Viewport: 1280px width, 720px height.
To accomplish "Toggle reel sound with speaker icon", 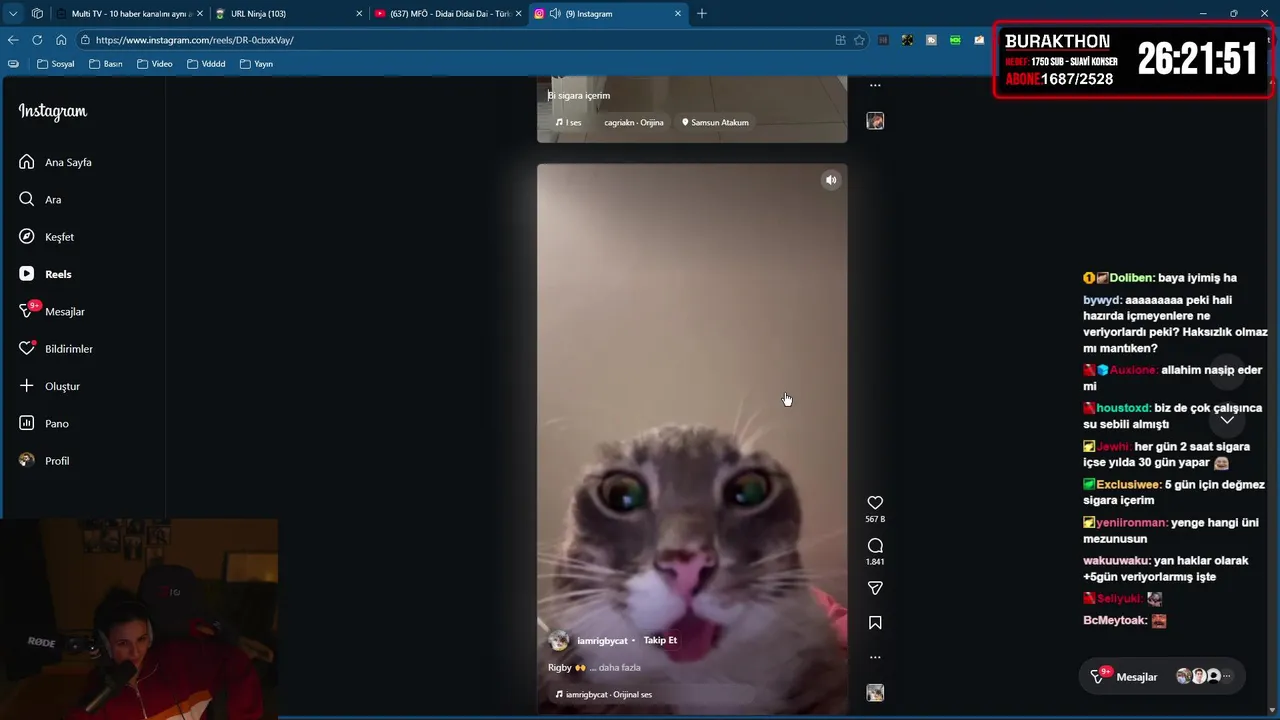I will [x=831, y=180].
